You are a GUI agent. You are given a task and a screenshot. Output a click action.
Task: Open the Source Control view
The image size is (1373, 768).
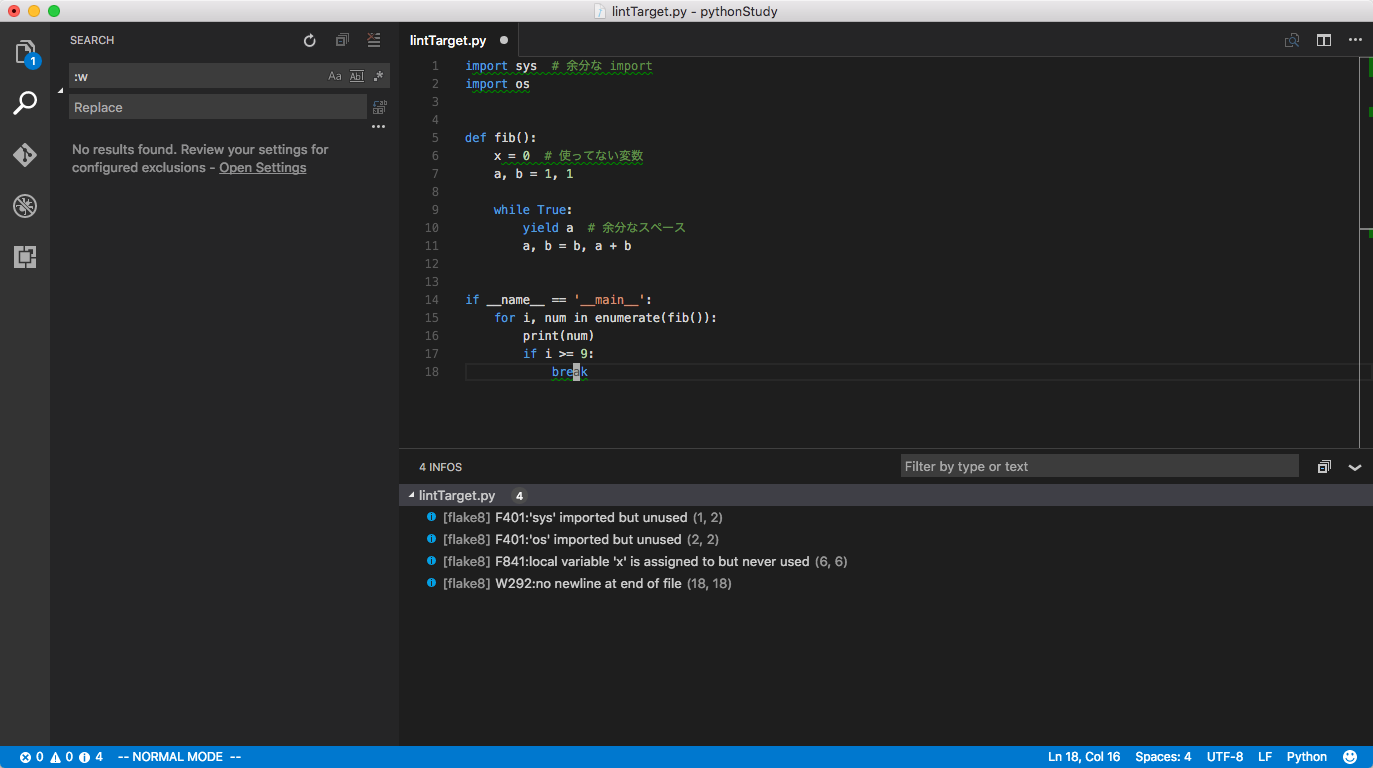pos(25,155)
